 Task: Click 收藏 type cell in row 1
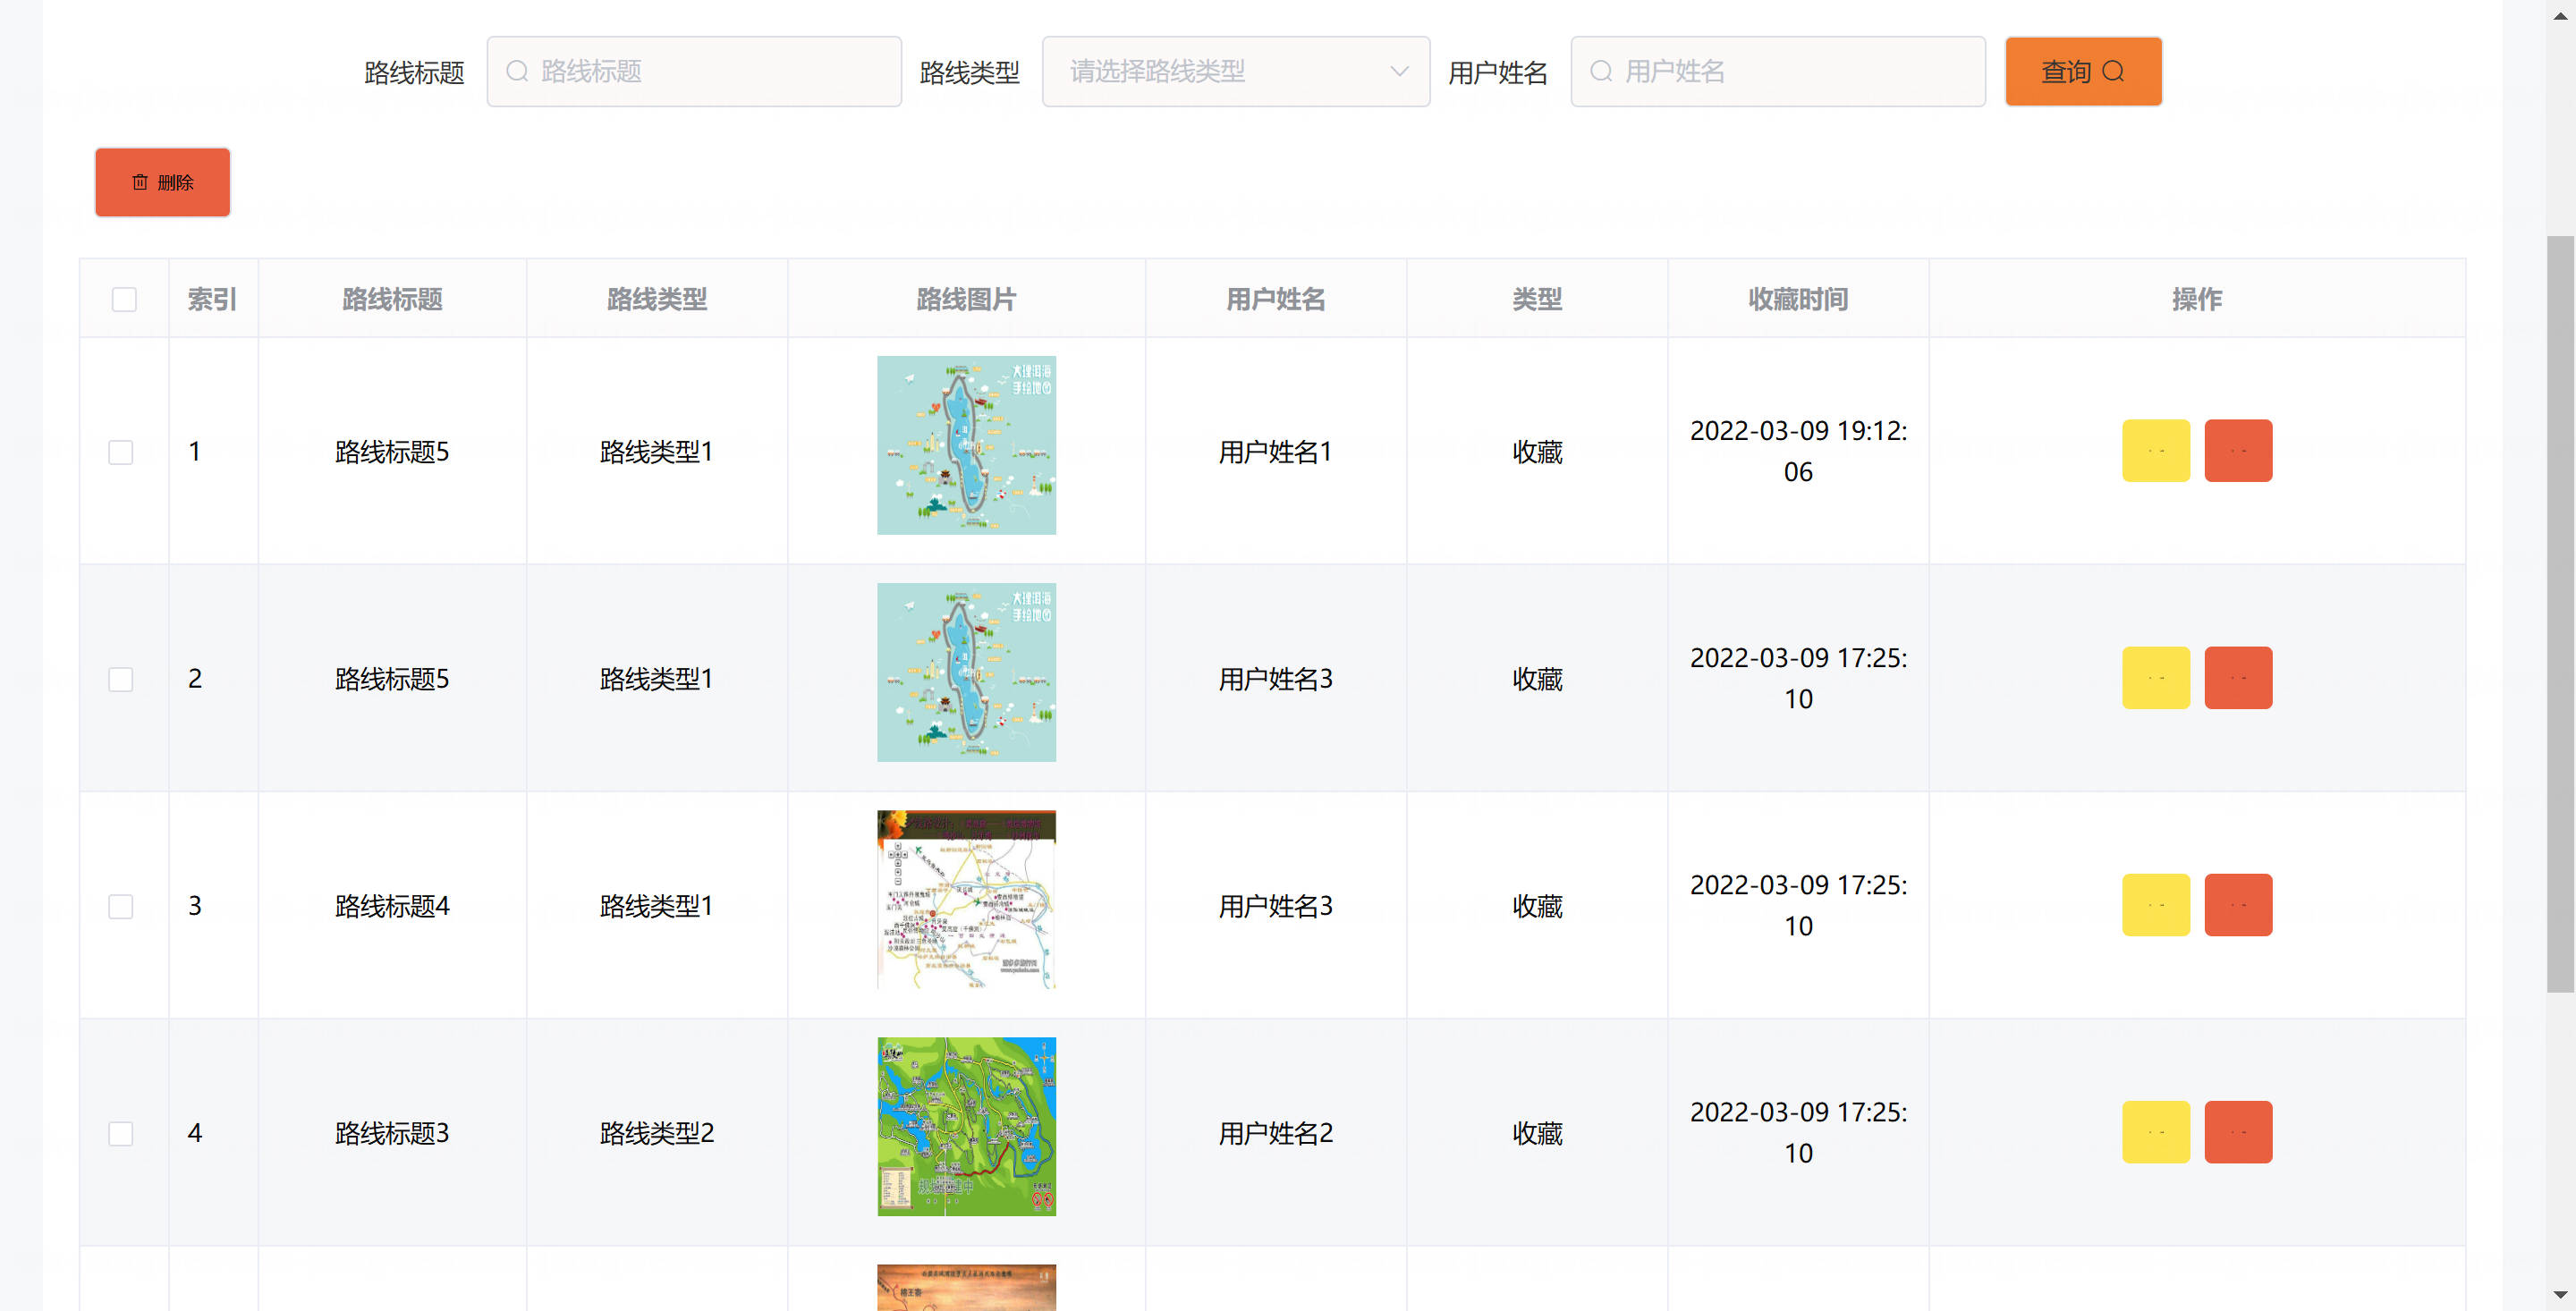pyautogui.click(x=1537, y=452)
